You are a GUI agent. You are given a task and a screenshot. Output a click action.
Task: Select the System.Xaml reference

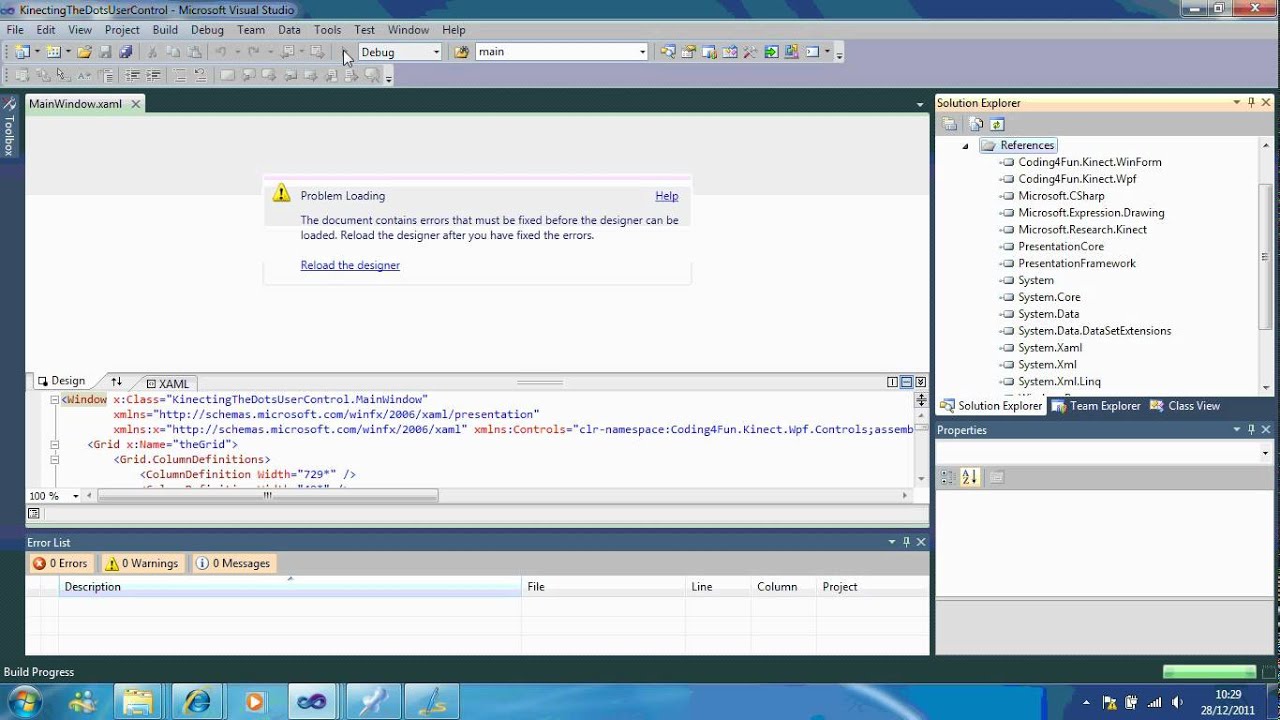1050,348
